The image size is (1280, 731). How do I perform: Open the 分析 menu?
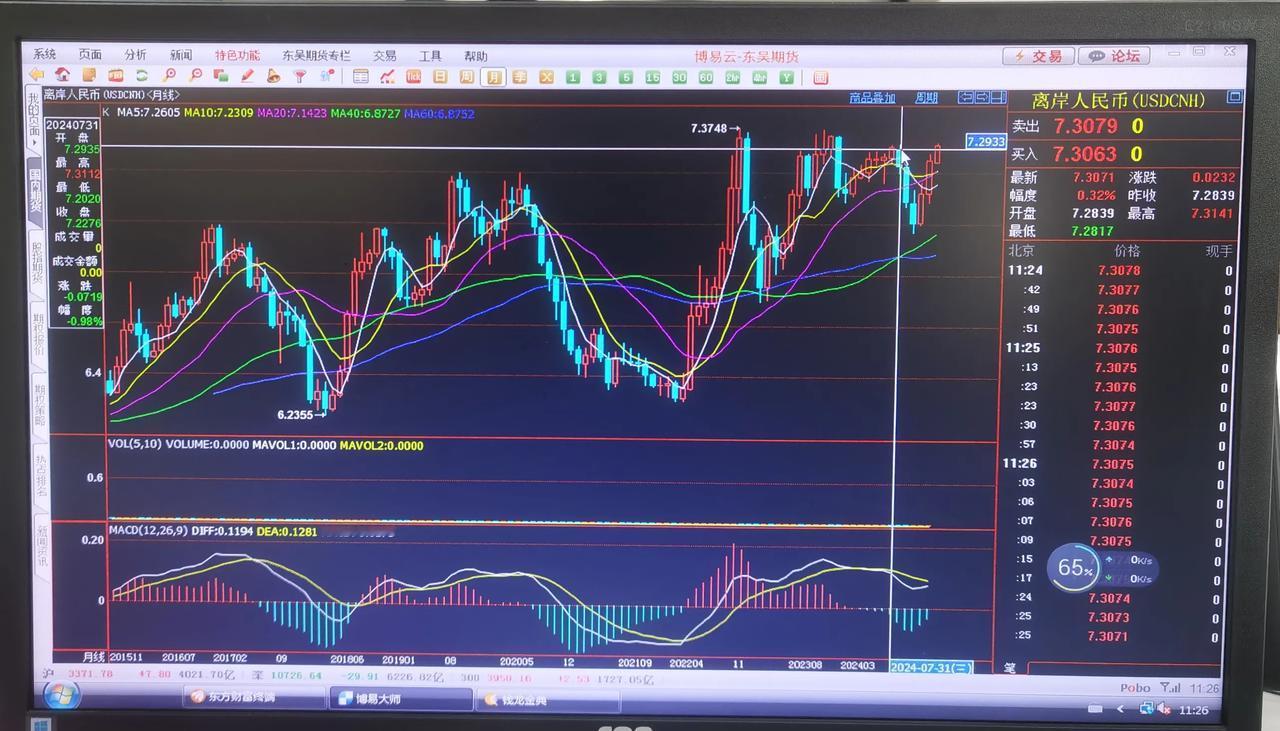[135, 55]
